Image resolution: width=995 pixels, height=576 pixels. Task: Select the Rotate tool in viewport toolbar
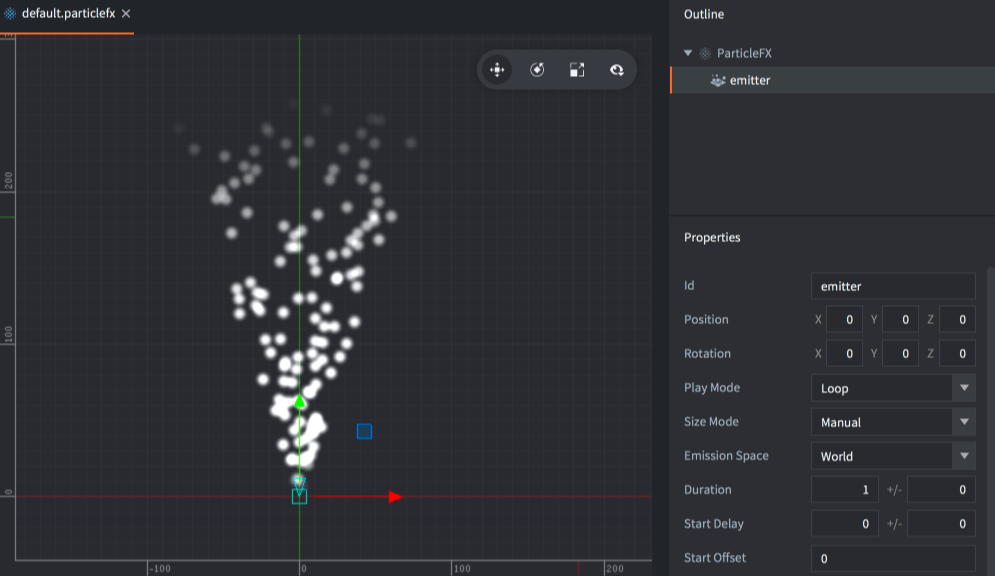point(537,70)
